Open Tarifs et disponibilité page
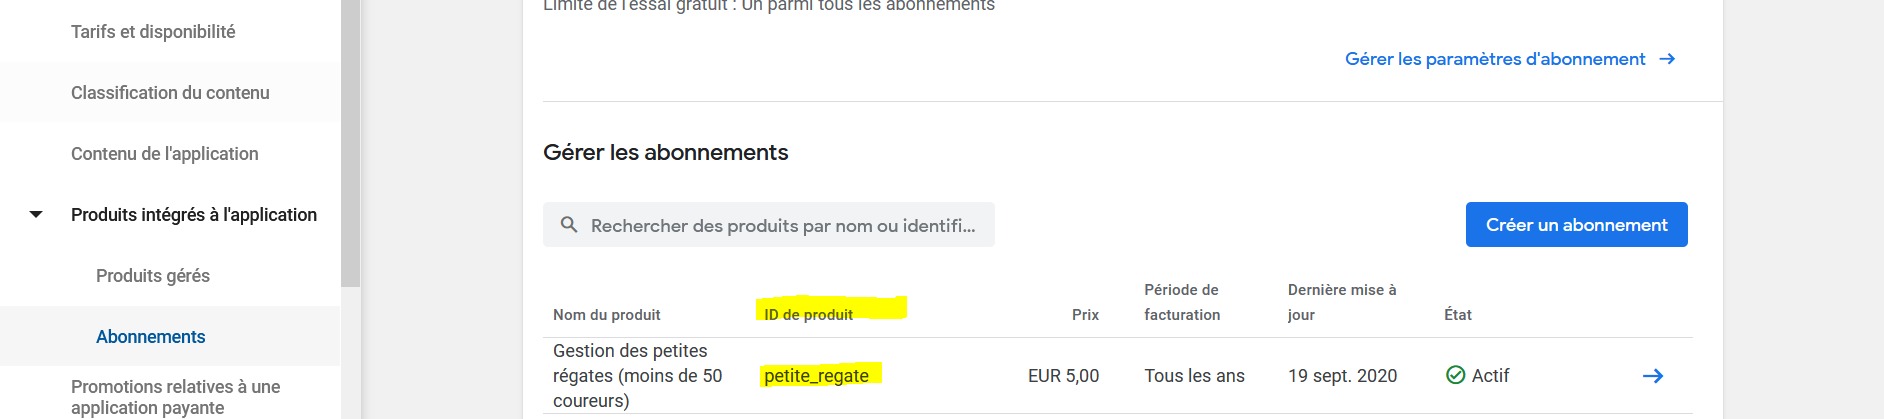 pyautogui.click(x=153, y=32)
